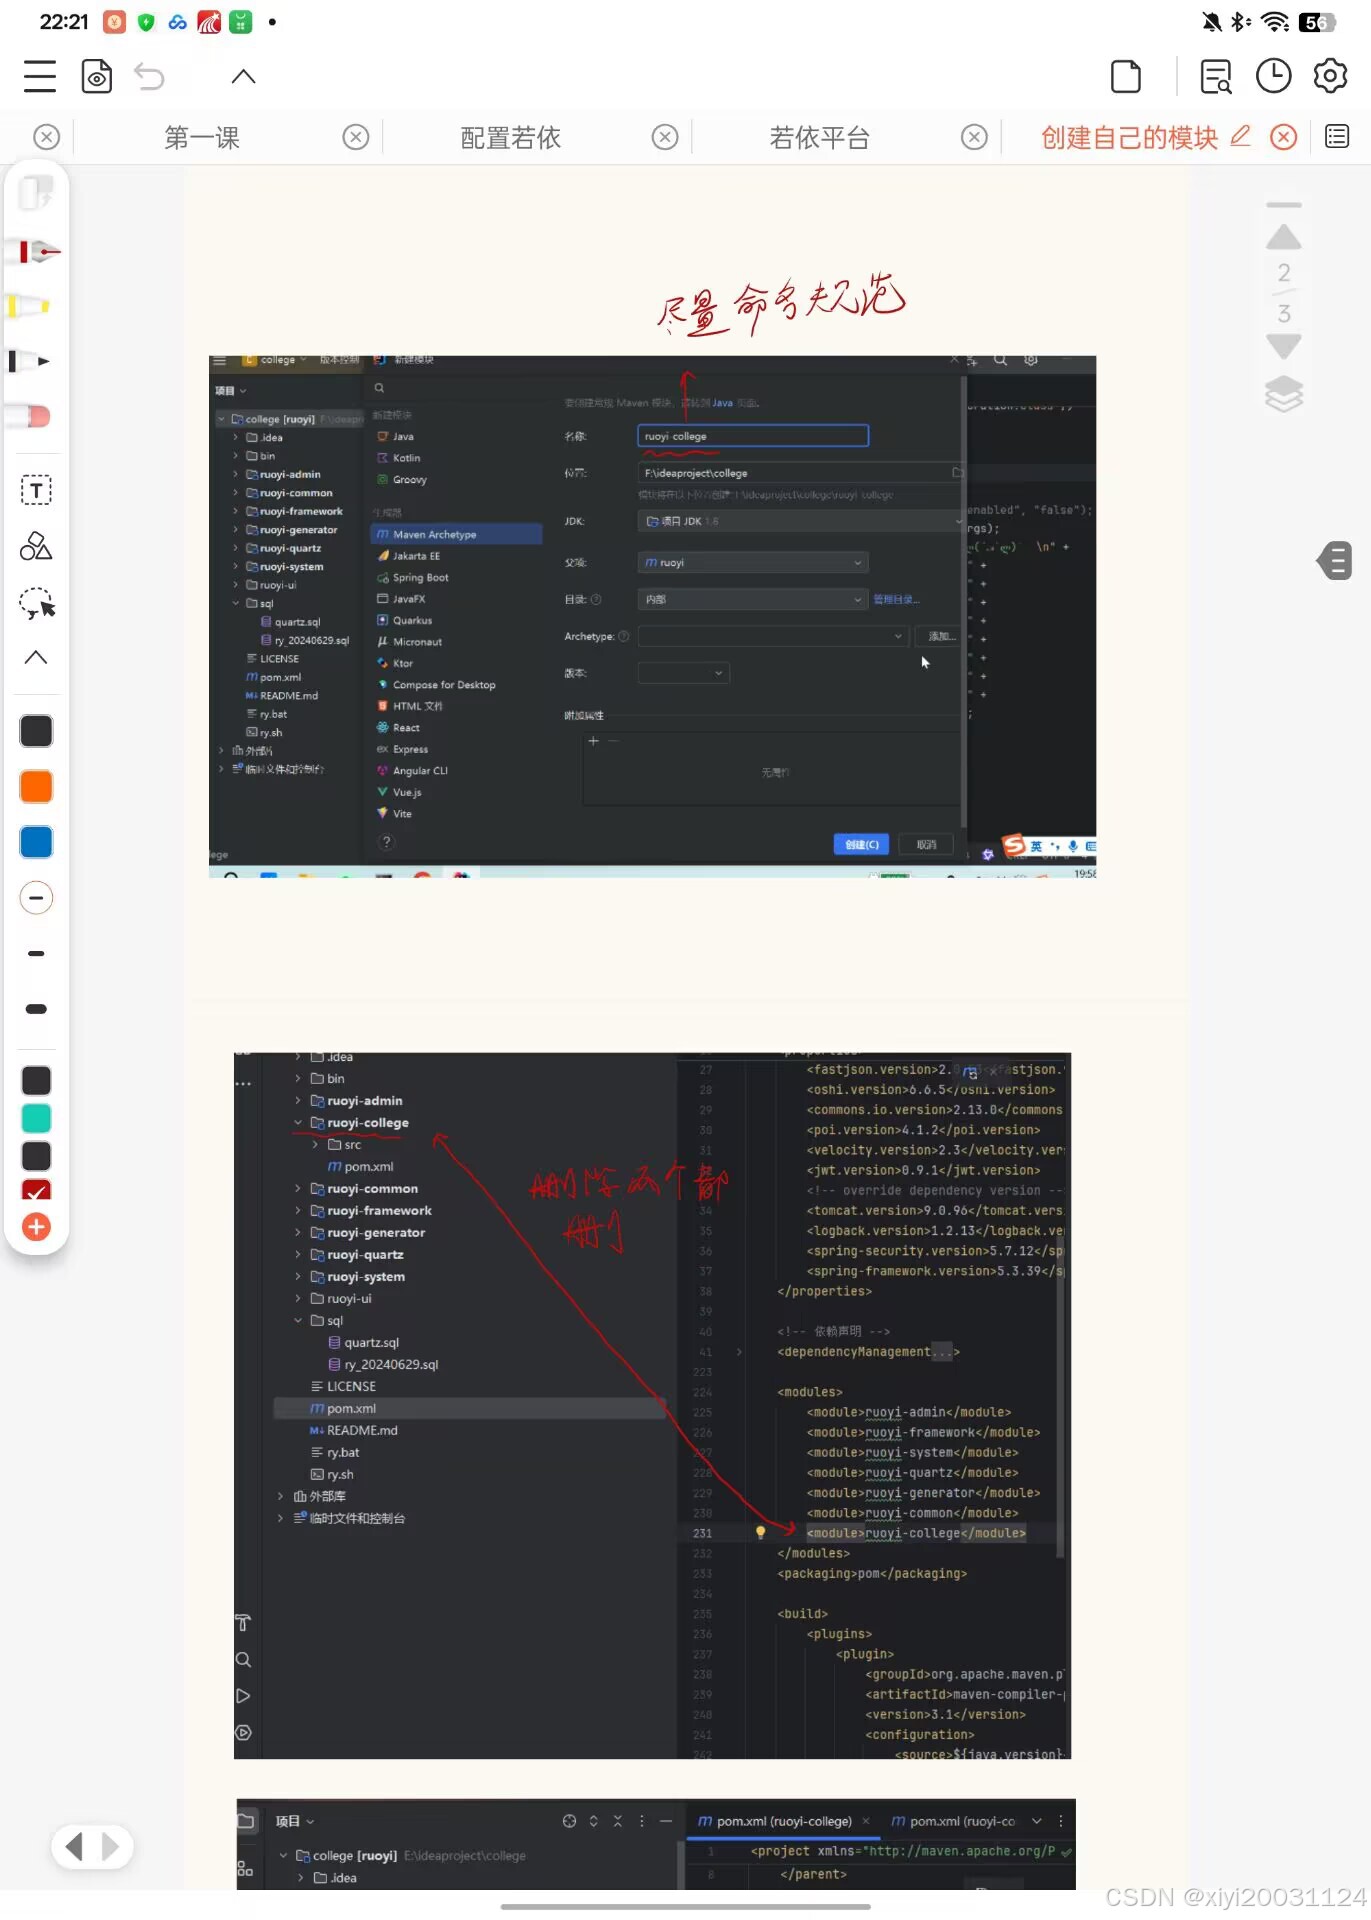This screenshot has height=1920, width=1371.
Task: Close the 创建自己的模块 tab
Action: click(1284, 137)
